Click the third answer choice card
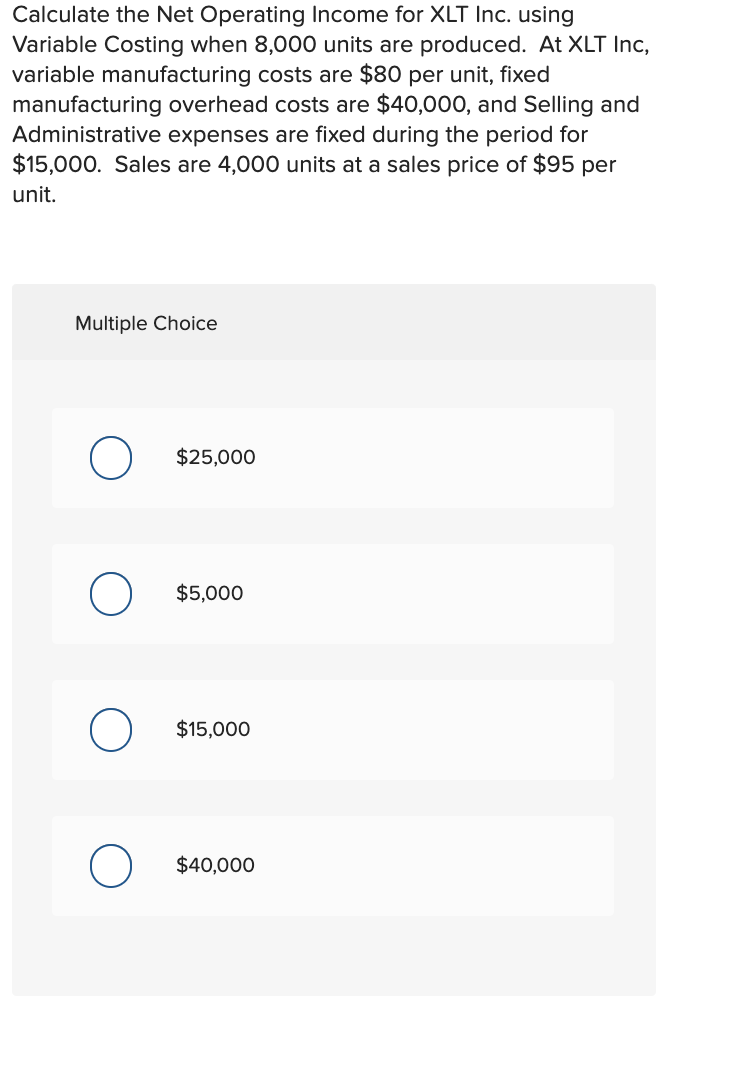The height and width of the screenshot is (1084, 736). pyautogui.click(x=333, y=729)
